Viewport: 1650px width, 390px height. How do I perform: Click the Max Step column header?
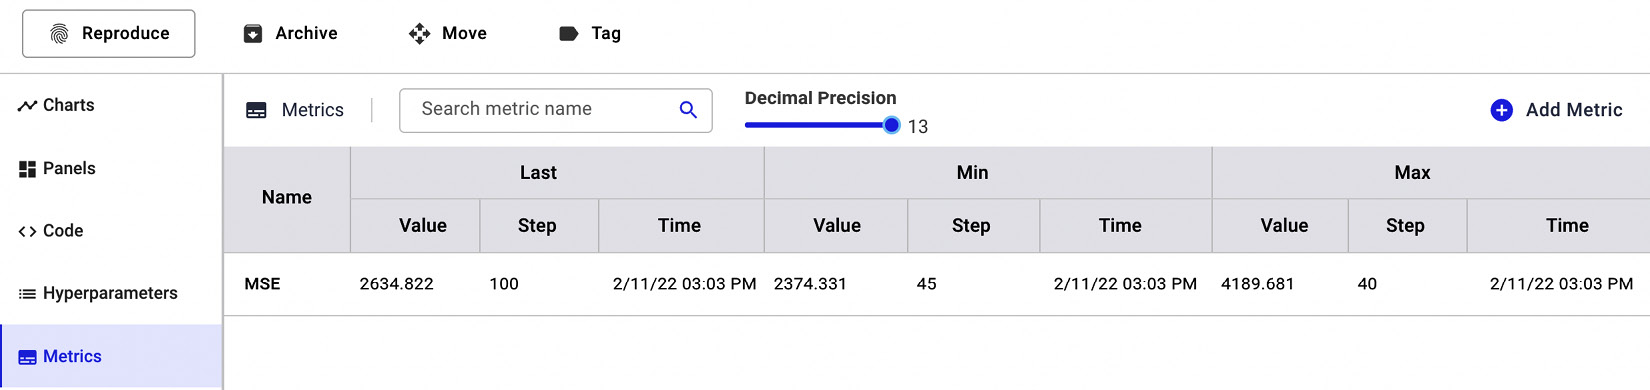point(1405,226)
